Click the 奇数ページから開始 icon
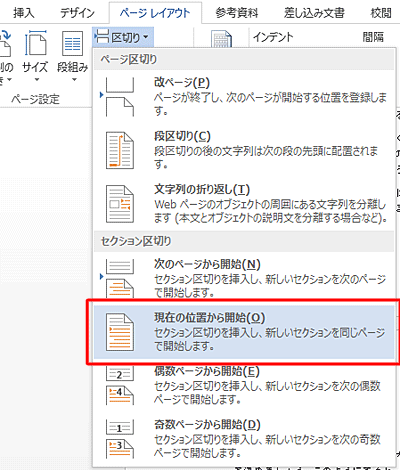The image size is (400, 470). pyautogui.click(x=120, y=439)
